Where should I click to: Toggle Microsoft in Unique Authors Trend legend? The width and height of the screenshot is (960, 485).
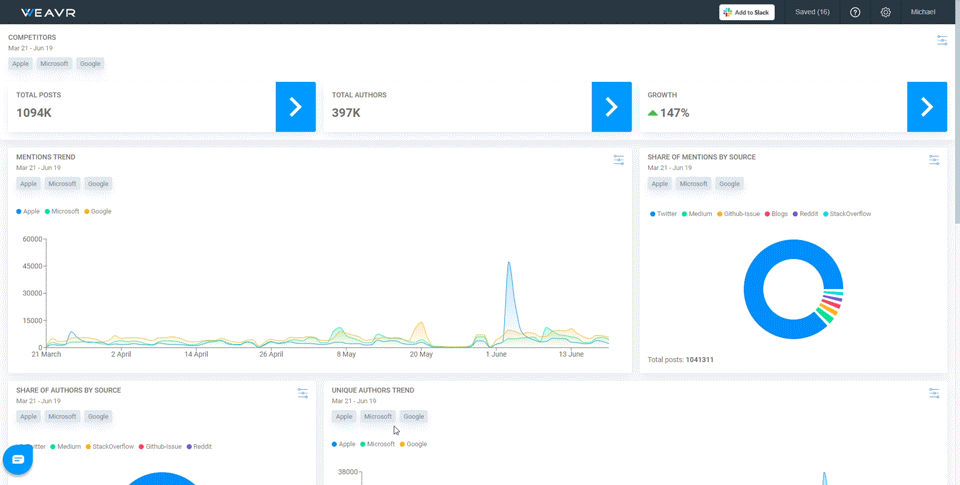point(378,444)
